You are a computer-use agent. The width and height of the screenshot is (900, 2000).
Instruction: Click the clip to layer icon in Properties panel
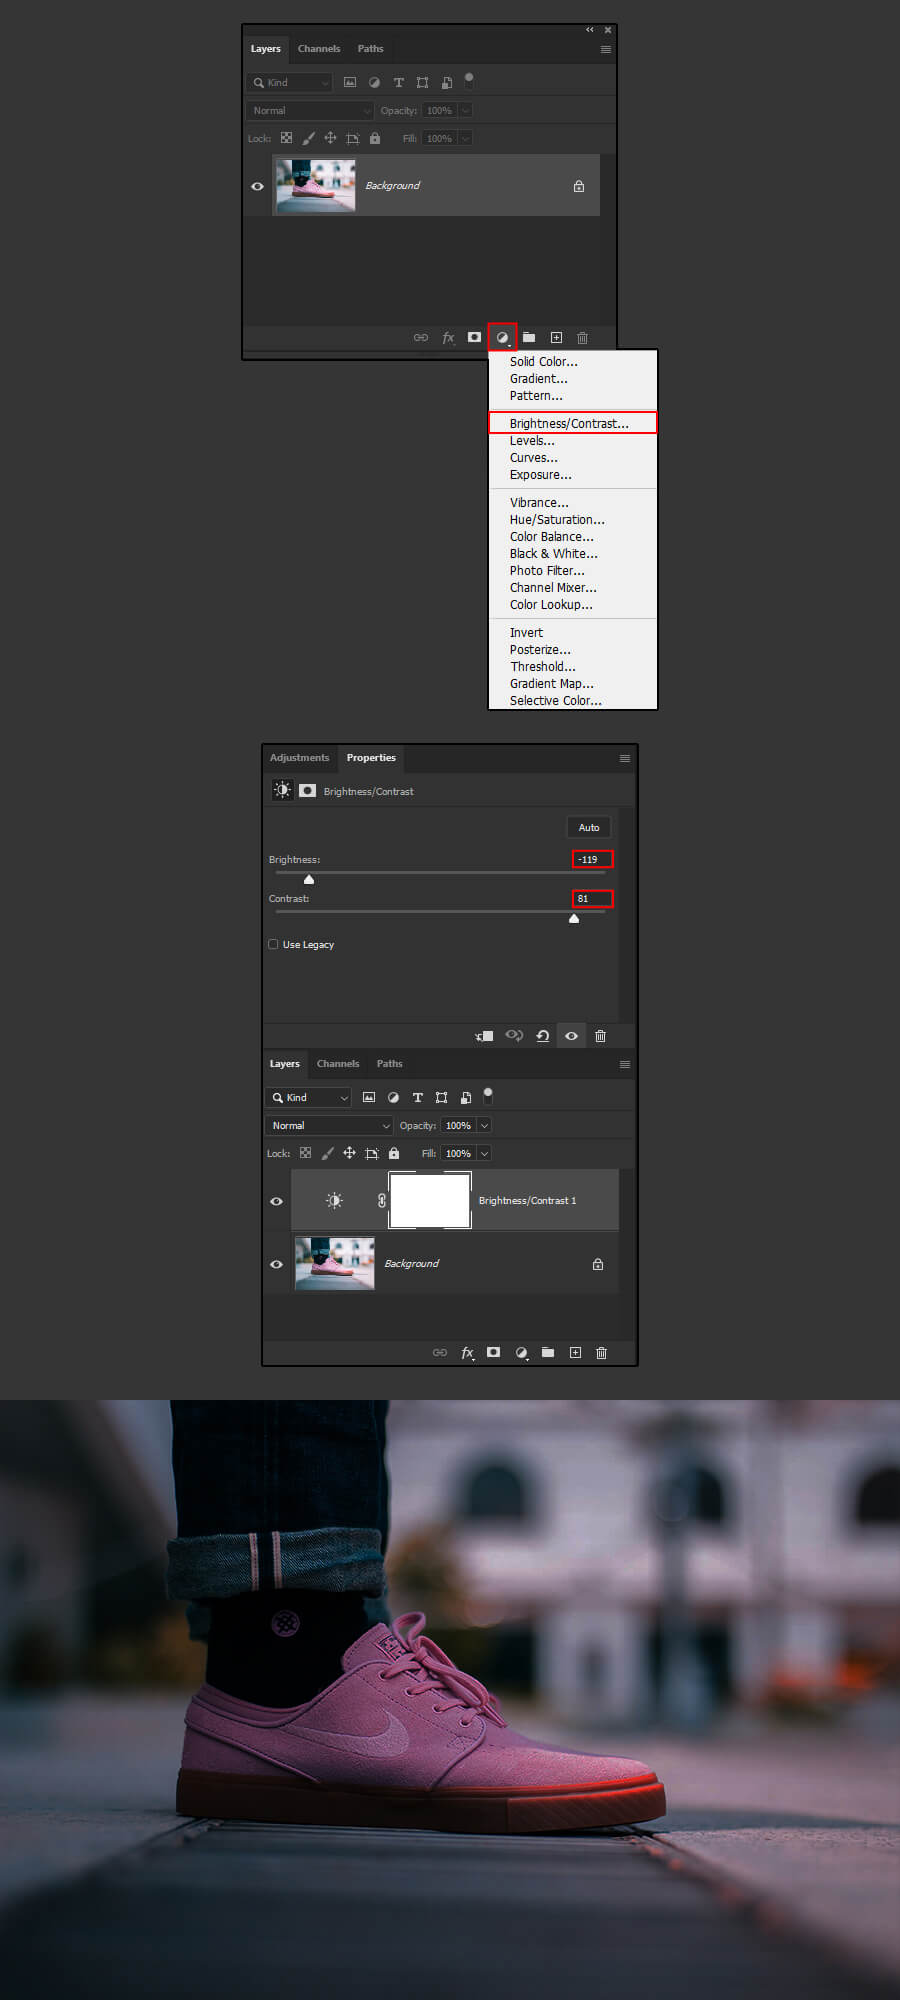tap(484, 1036)
